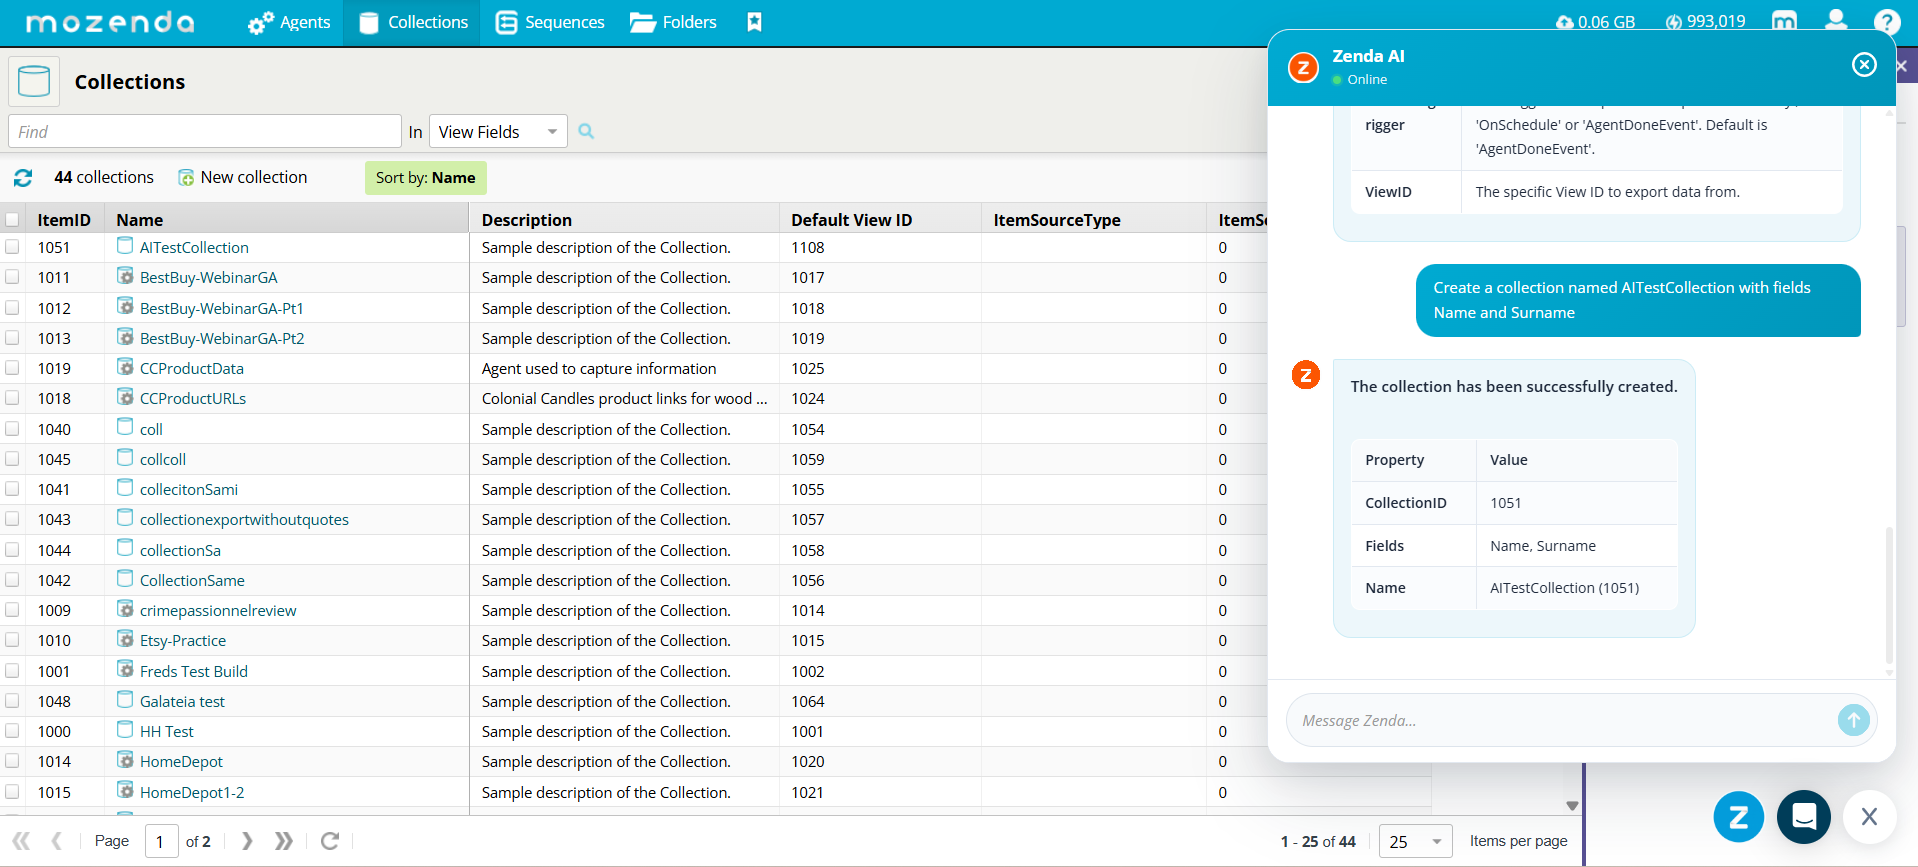
Task: Open the items per page dropdown
Action: (1416, 842)
